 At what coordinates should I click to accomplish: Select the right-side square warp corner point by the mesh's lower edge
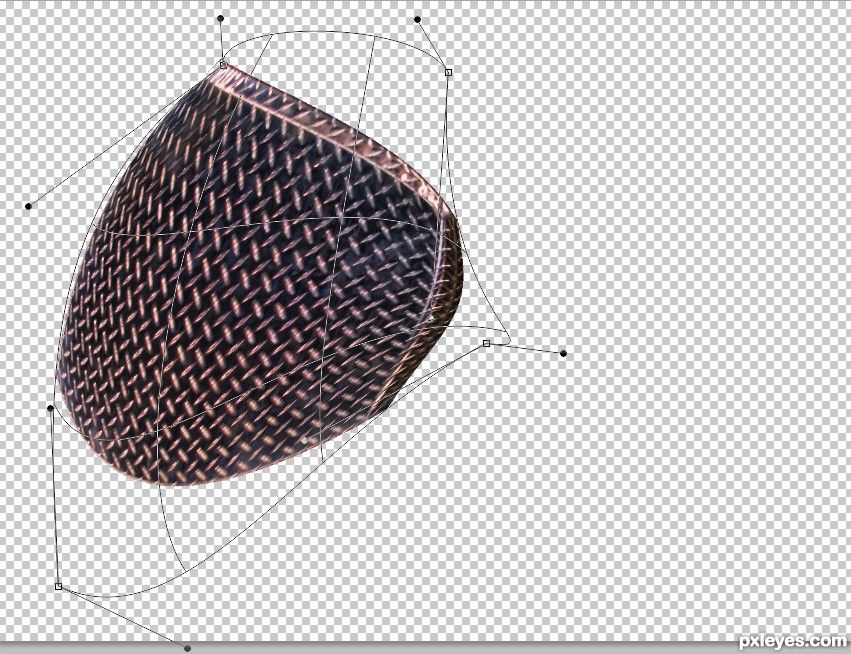(486, 344)
